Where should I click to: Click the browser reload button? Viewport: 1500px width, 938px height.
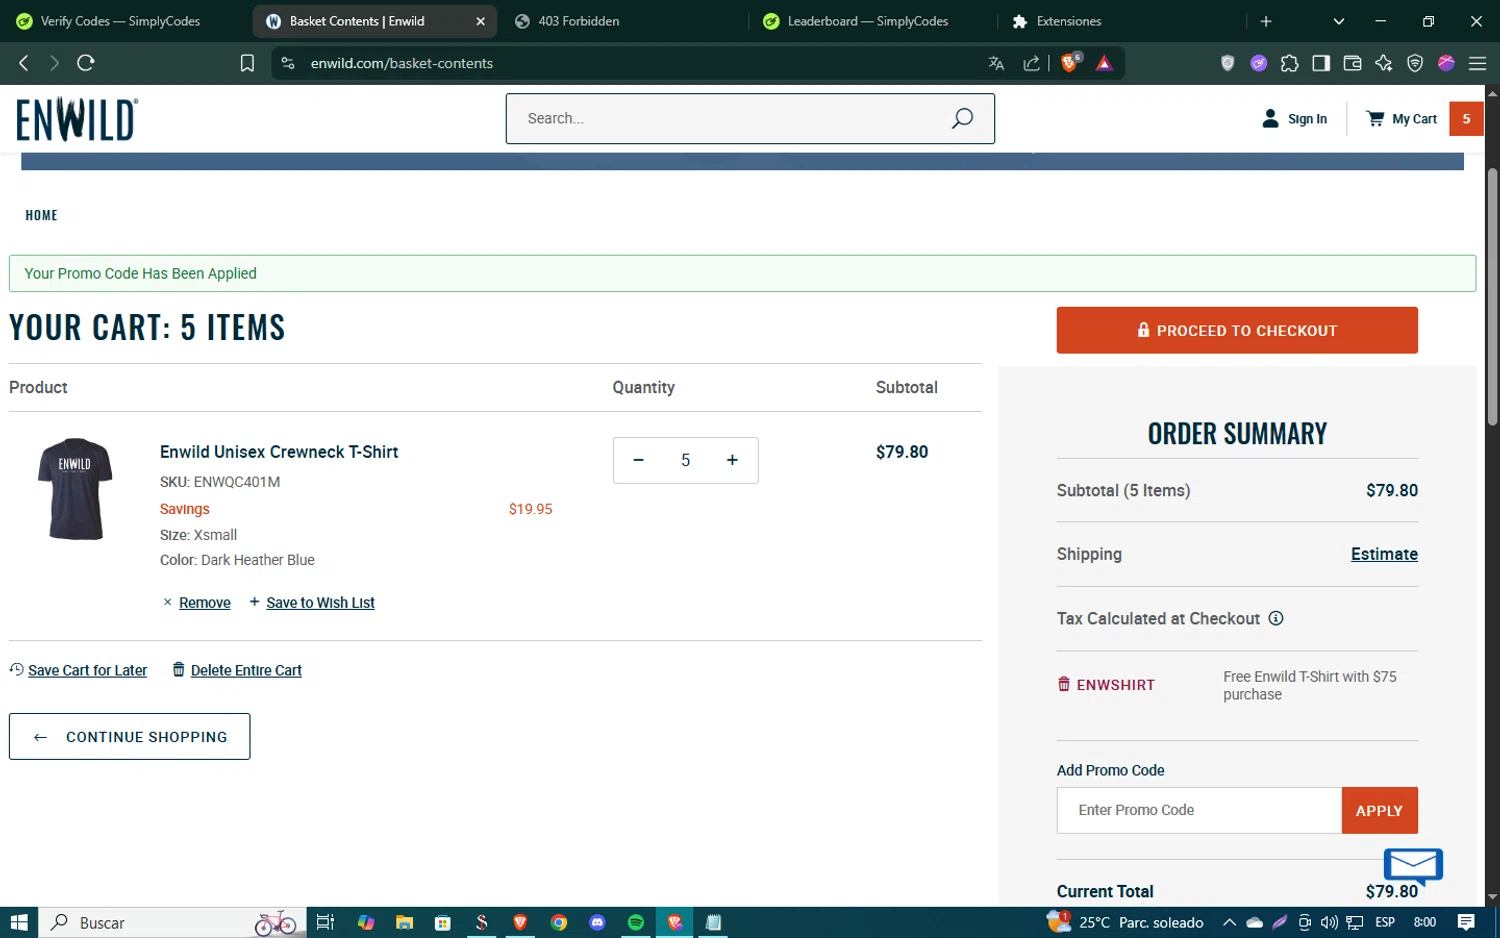pyautogui.click(x=86, y=63)
